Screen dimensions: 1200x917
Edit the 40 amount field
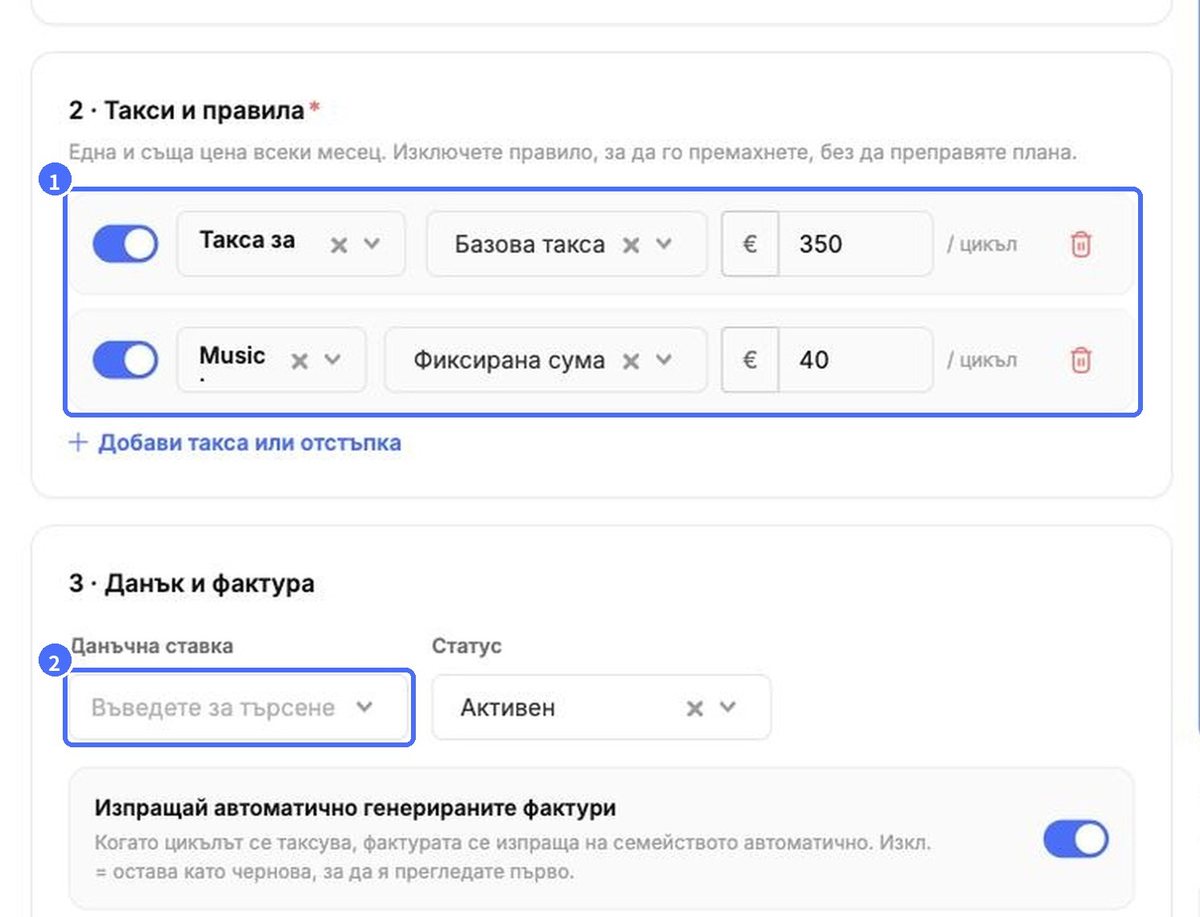click(x=855, y=360)
